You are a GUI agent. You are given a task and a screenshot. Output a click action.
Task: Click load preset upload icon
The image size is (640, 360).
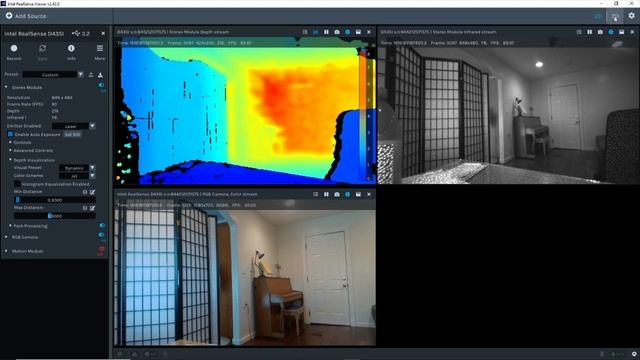(91, 75)
